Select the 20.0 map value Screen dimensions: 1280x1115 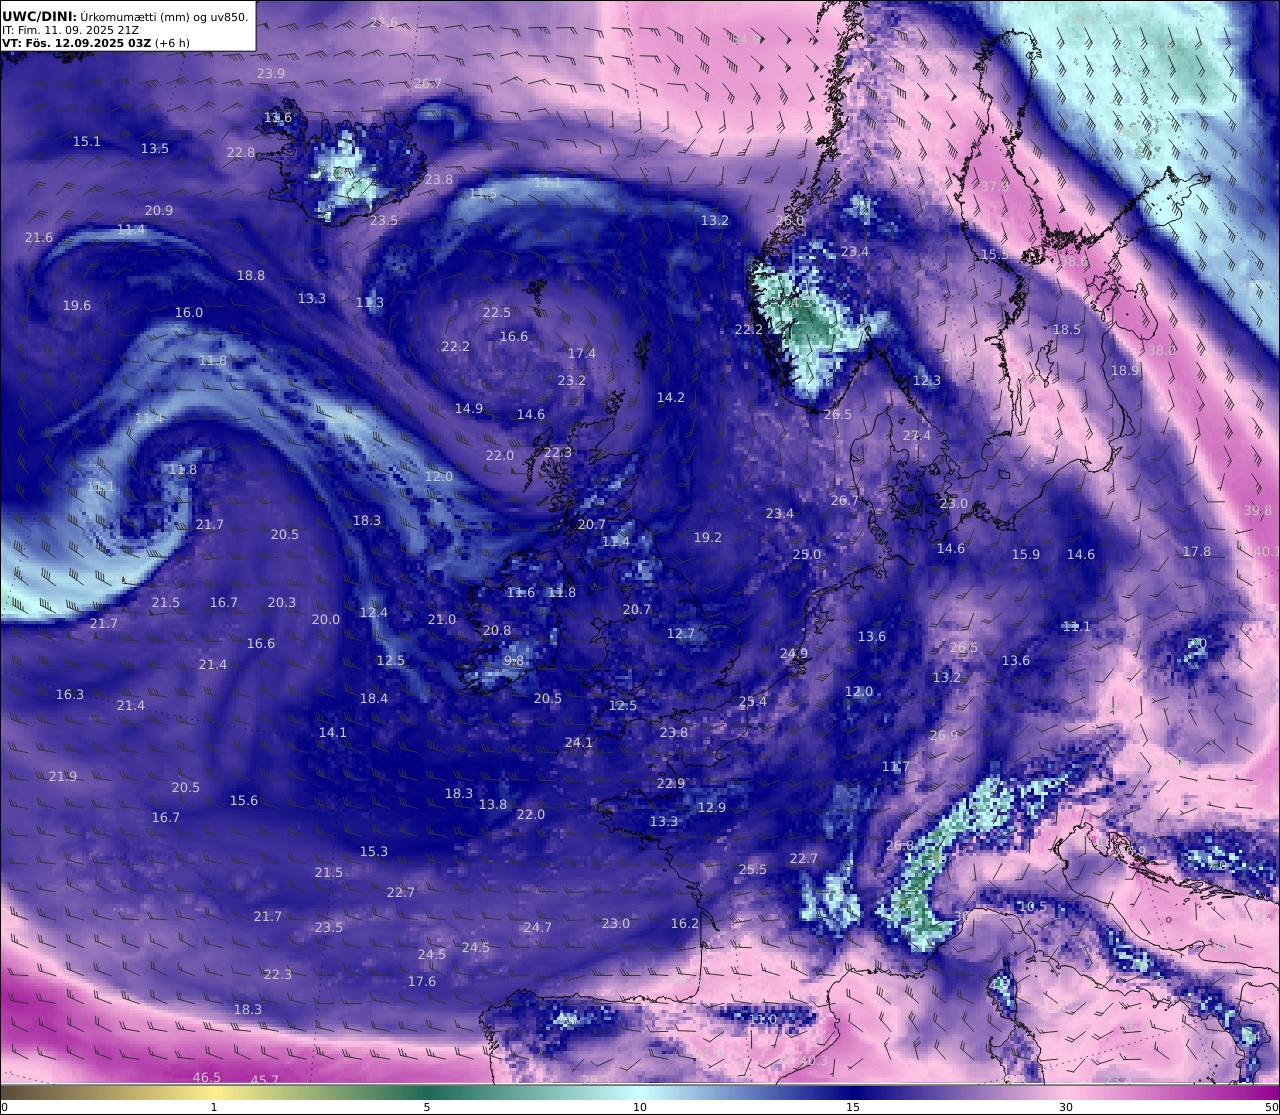[x=326, y=620]
